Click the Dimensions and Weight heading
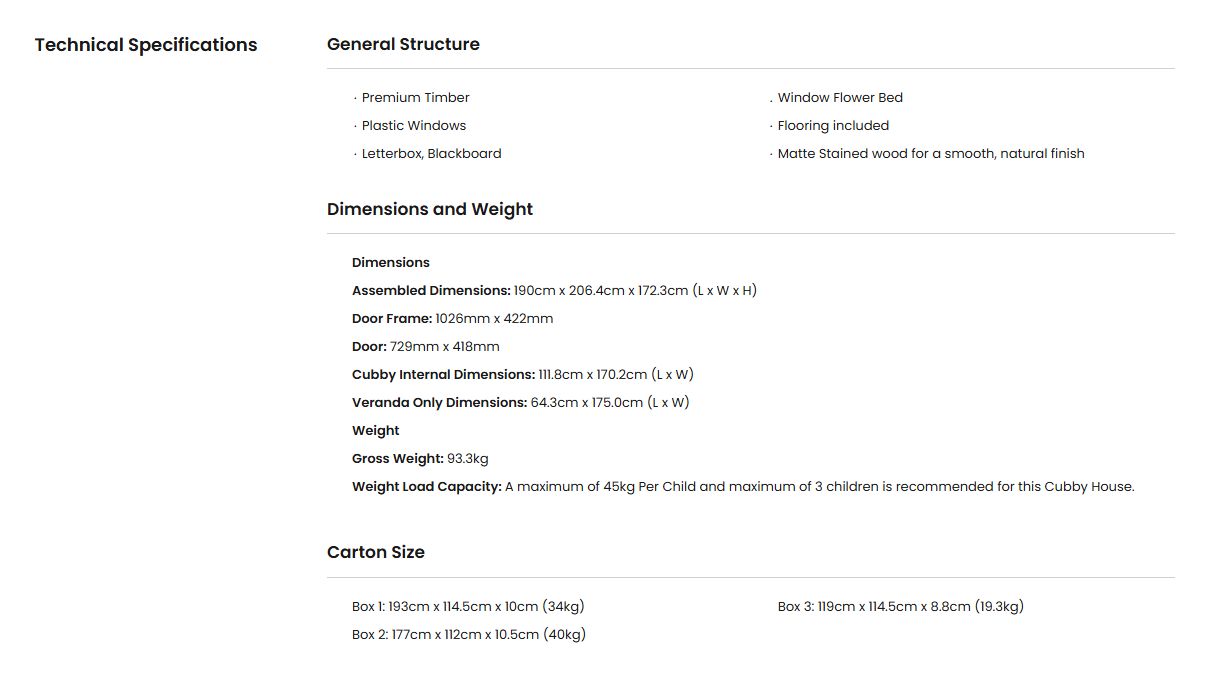Screen dimensions: 1232x683 click(x=430, y=209)
